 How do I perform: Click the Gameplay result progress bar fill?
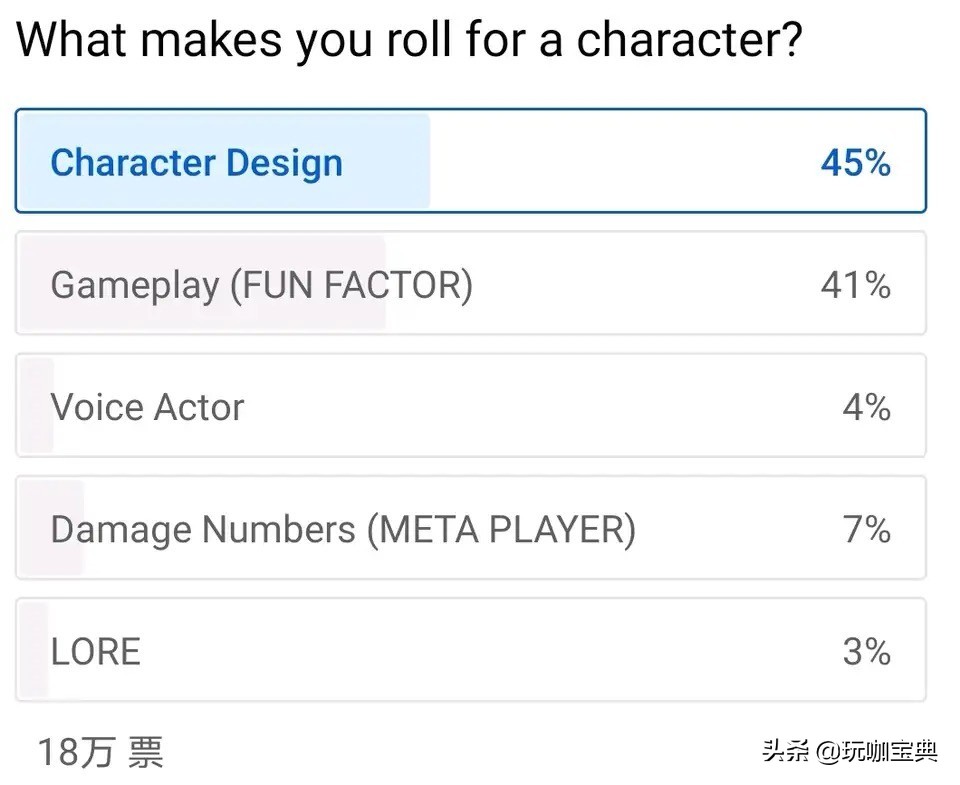click(x=203, y=283)
